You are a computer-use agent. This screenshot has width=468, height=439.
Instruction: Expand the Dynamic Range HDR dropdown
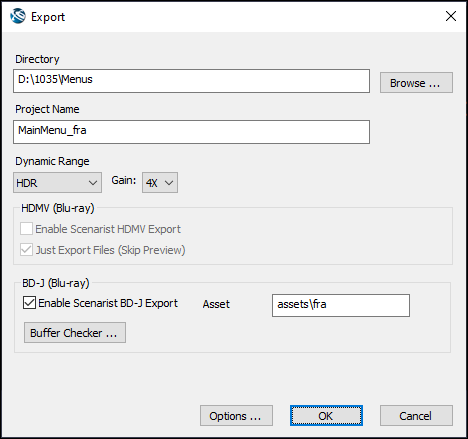click(57, 183)
